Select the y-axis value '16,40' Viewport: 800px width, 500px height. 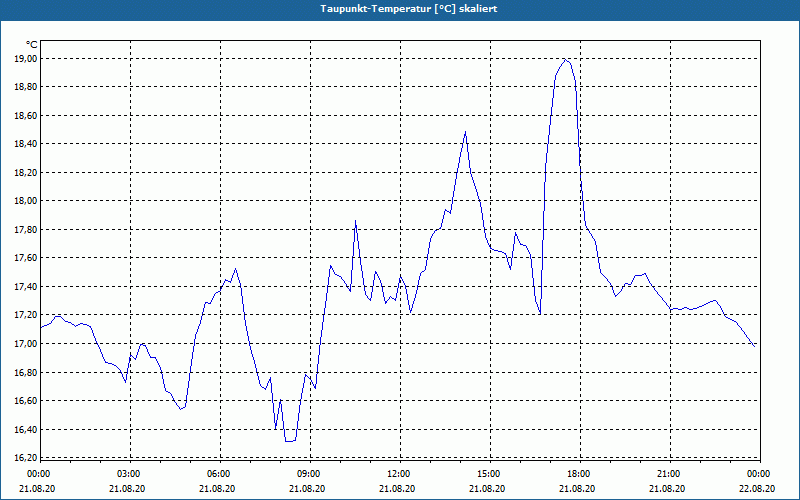coord(25,429)
